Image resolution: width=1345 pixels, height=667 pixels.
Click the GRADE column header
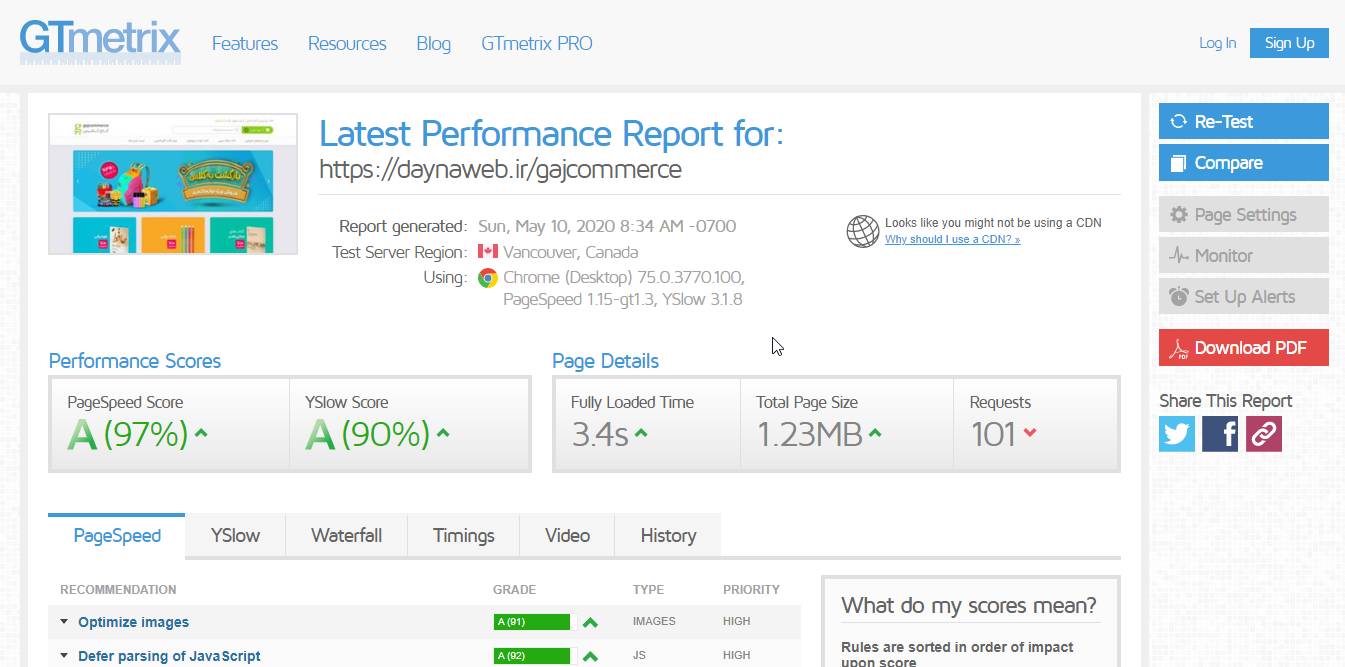[x=515, y=590]
